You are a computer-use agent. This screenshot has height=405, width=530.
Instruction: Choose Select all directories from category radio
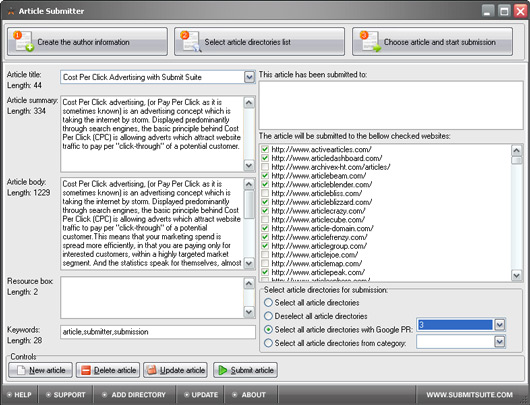268,343
